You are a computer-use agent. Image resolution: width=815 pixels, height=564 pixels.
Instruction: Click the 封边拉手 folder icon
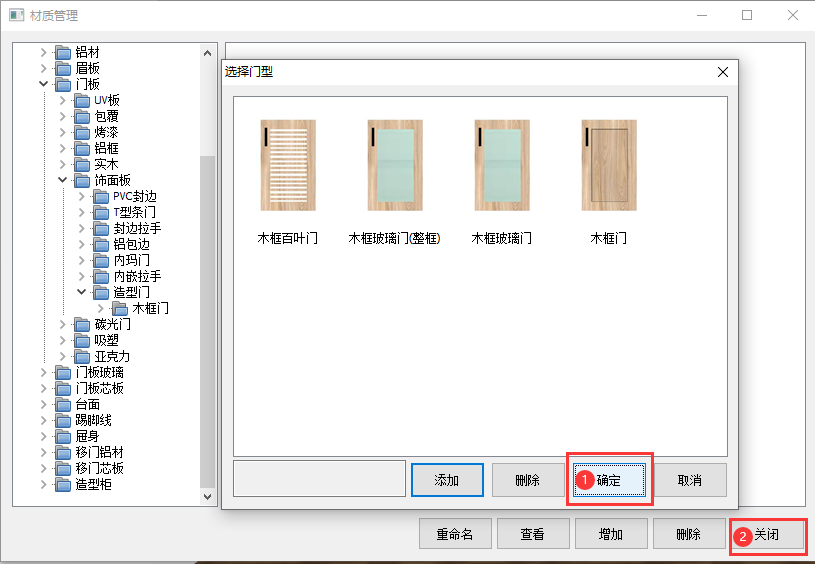(x=101, y=229)
